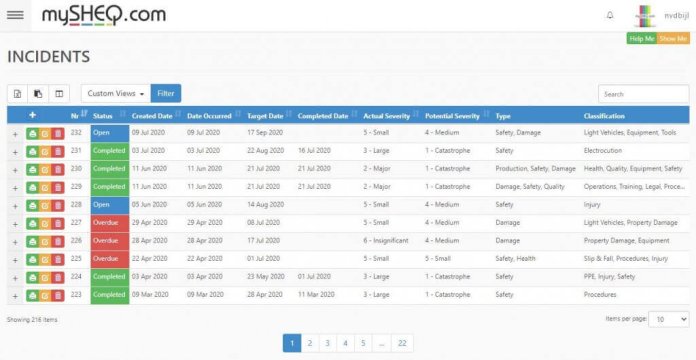Click Completed status of incident 224
696x360 pixels.
(x=110, y=277)
